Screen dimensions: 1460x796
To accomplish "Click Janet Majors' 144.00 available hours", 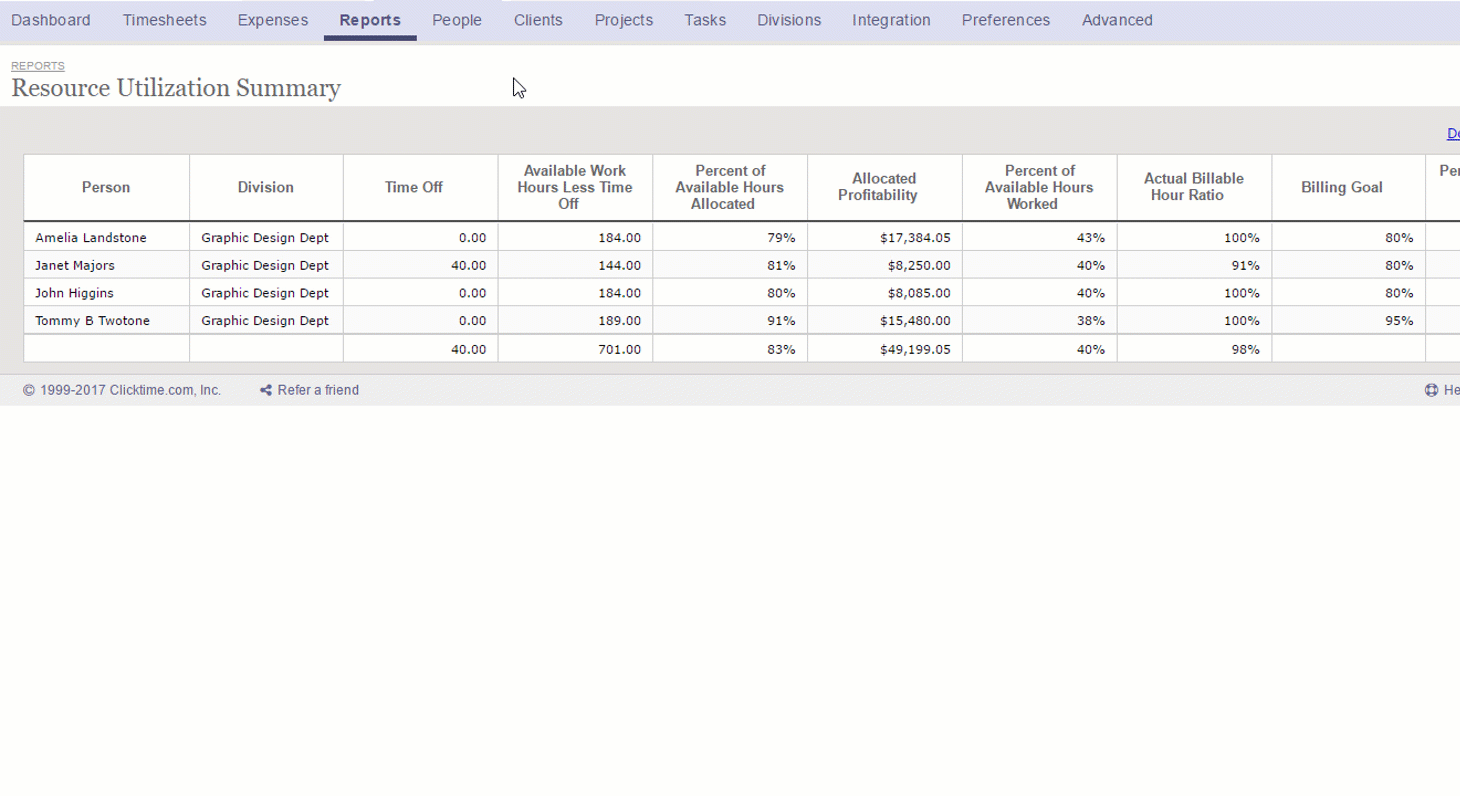I will [x=620, y=266].
